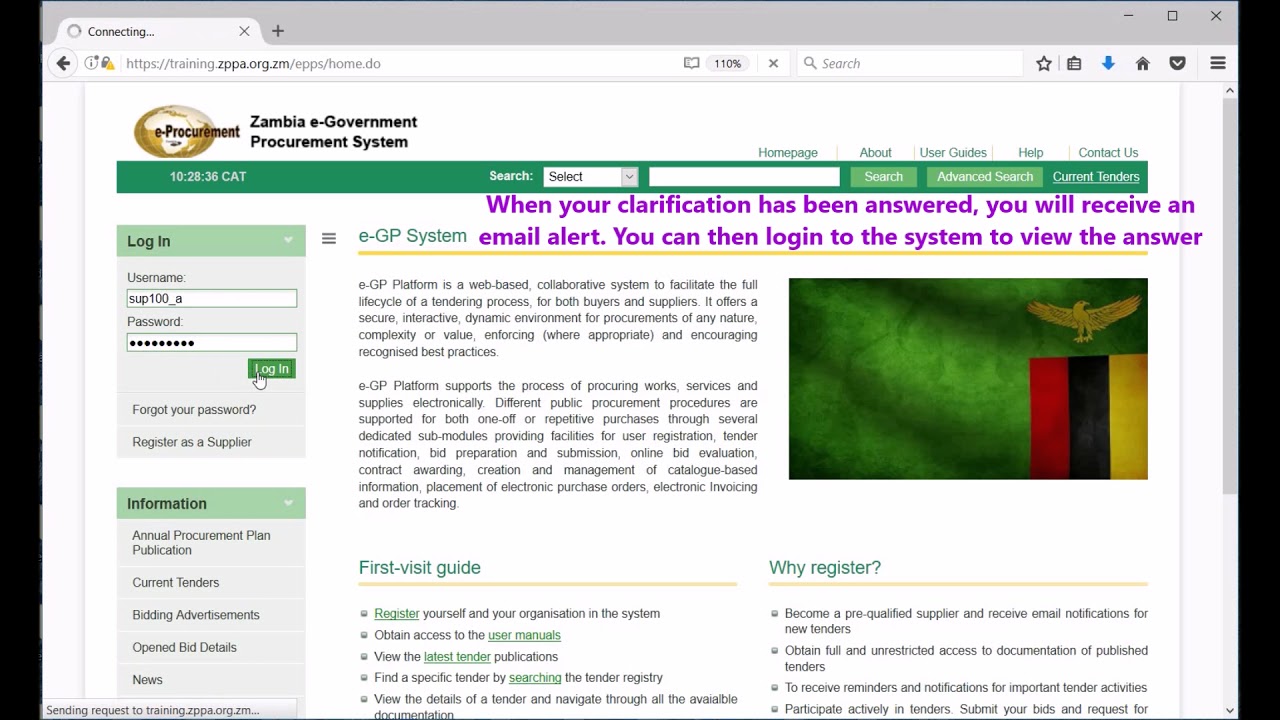Open Pocket shield icon
Image resolution: width=1280 pixels, height=720 pixels.
pos(1177,63)
